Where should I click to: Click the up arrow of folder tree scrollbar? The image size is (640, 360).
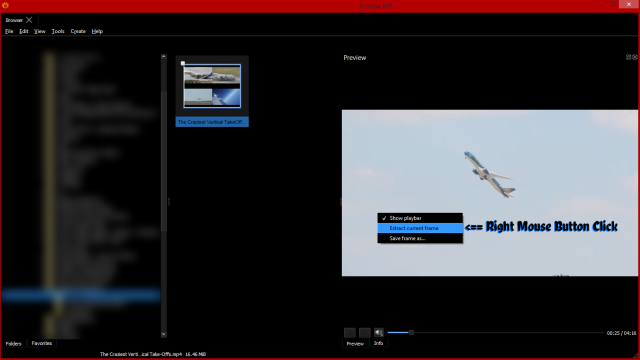164,57
